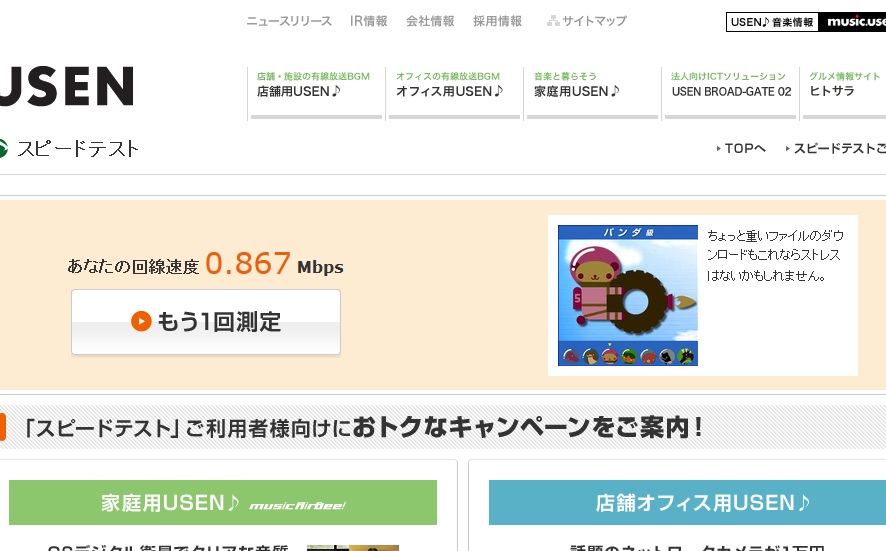Click the black cat icon in rank strip
Image resolution: width=886 pixels, height=551 pixels.
(667, 357)
